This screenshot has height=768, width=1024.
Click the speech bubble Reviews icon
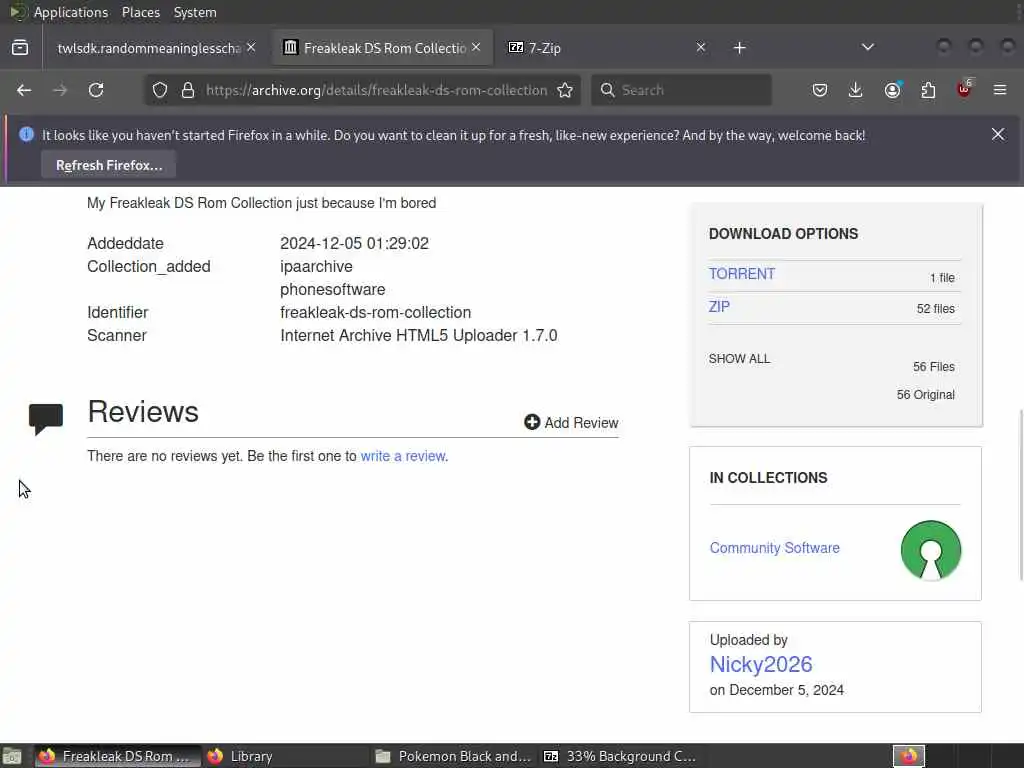46,419
